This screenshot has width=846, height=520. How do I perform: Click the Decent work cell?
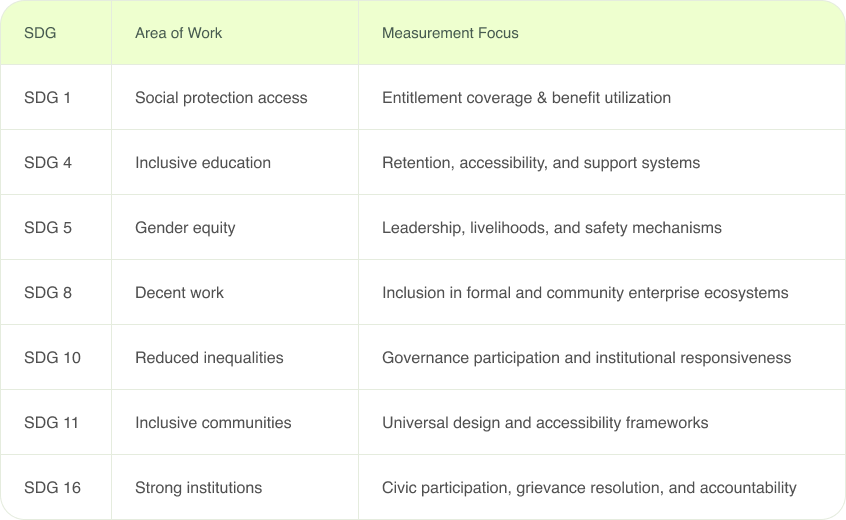pos(179,293)
